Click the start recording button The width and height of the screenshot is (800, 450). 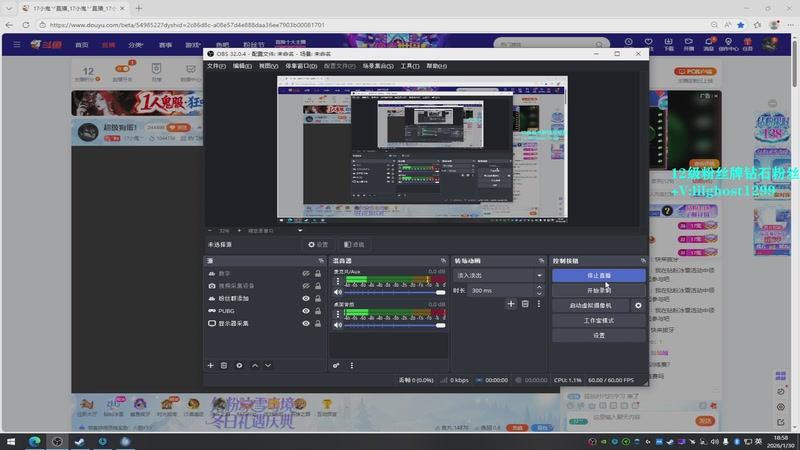tap(598, 290)
